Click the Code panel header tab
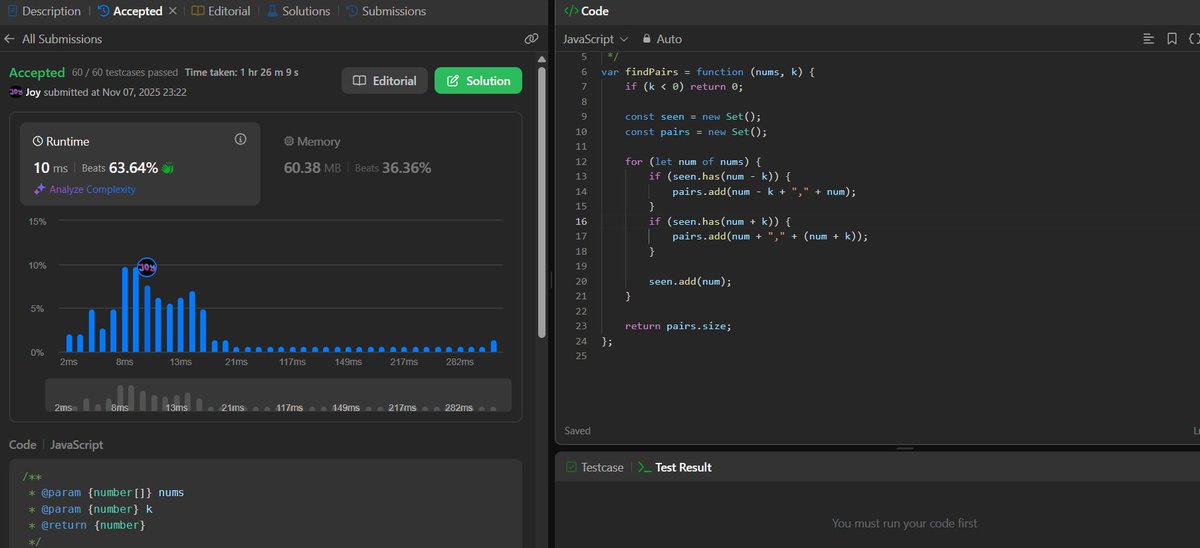1200x548 pixels. click(585, 11)
